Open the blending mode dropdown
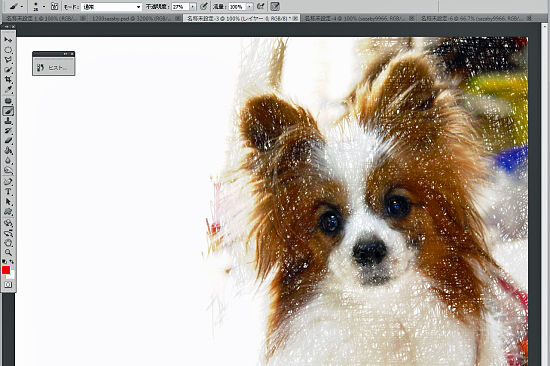 click(112, 7)
